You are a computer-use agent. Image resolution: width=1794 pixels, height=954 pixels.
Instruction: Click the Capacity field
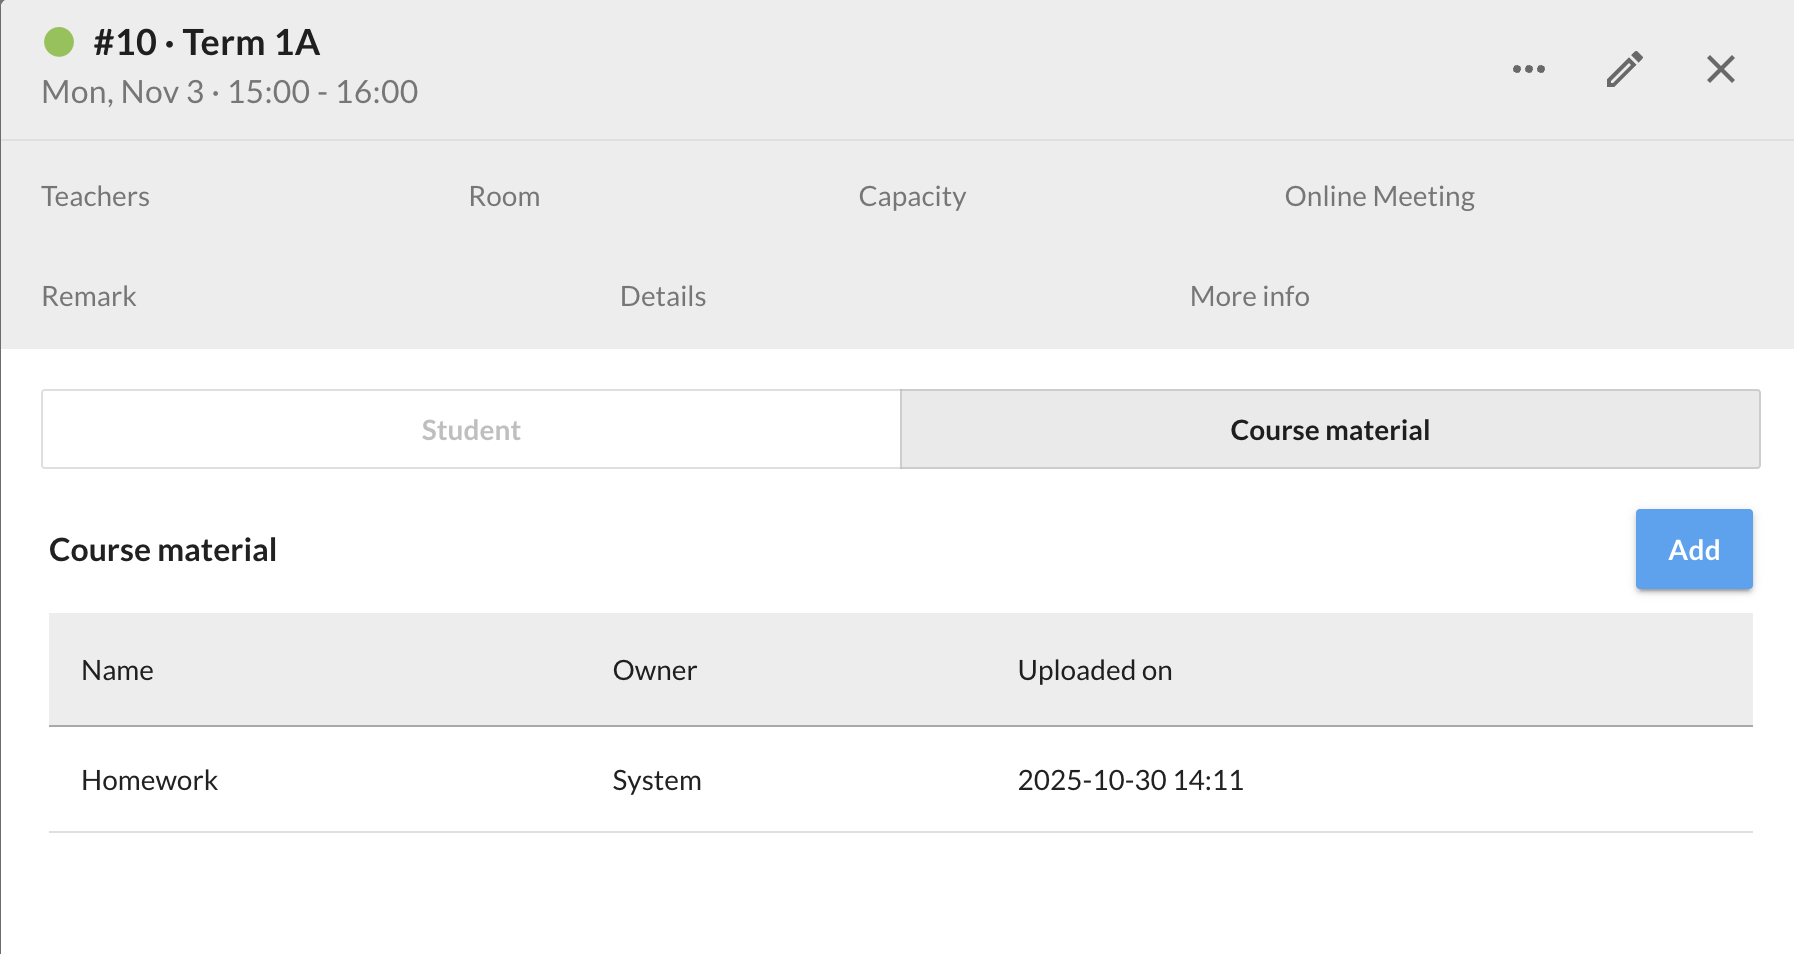pyautogui.click(x=911, y=196)
